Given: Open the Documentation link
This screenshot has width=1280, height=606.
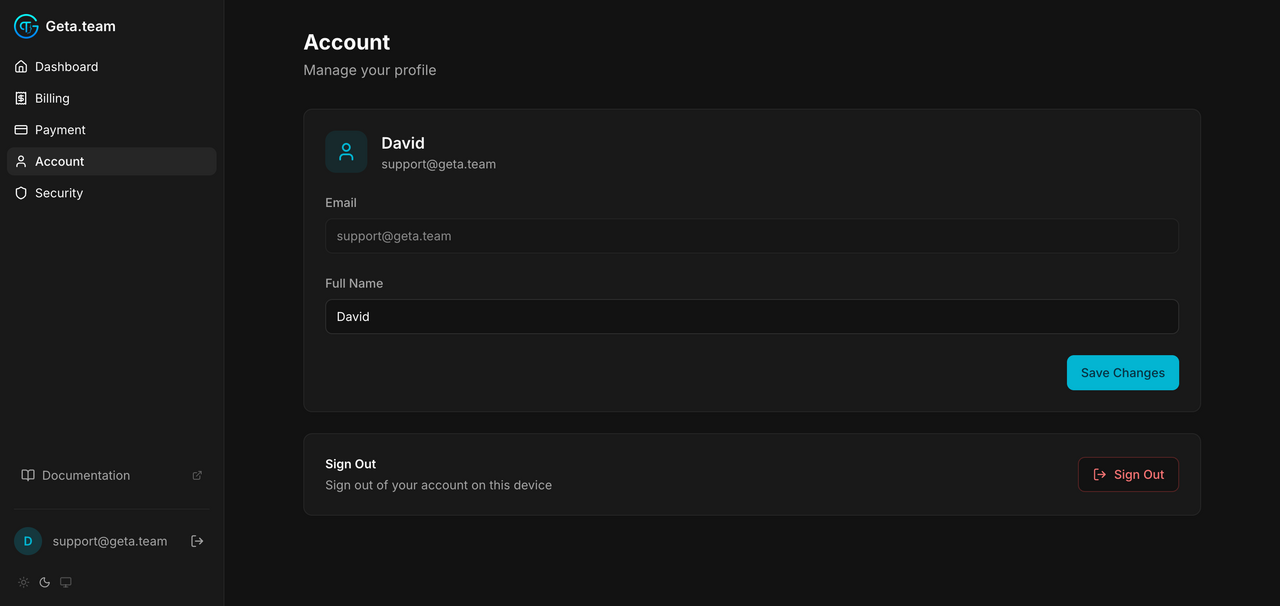Looking at the screenshot, I should [111, 475].
